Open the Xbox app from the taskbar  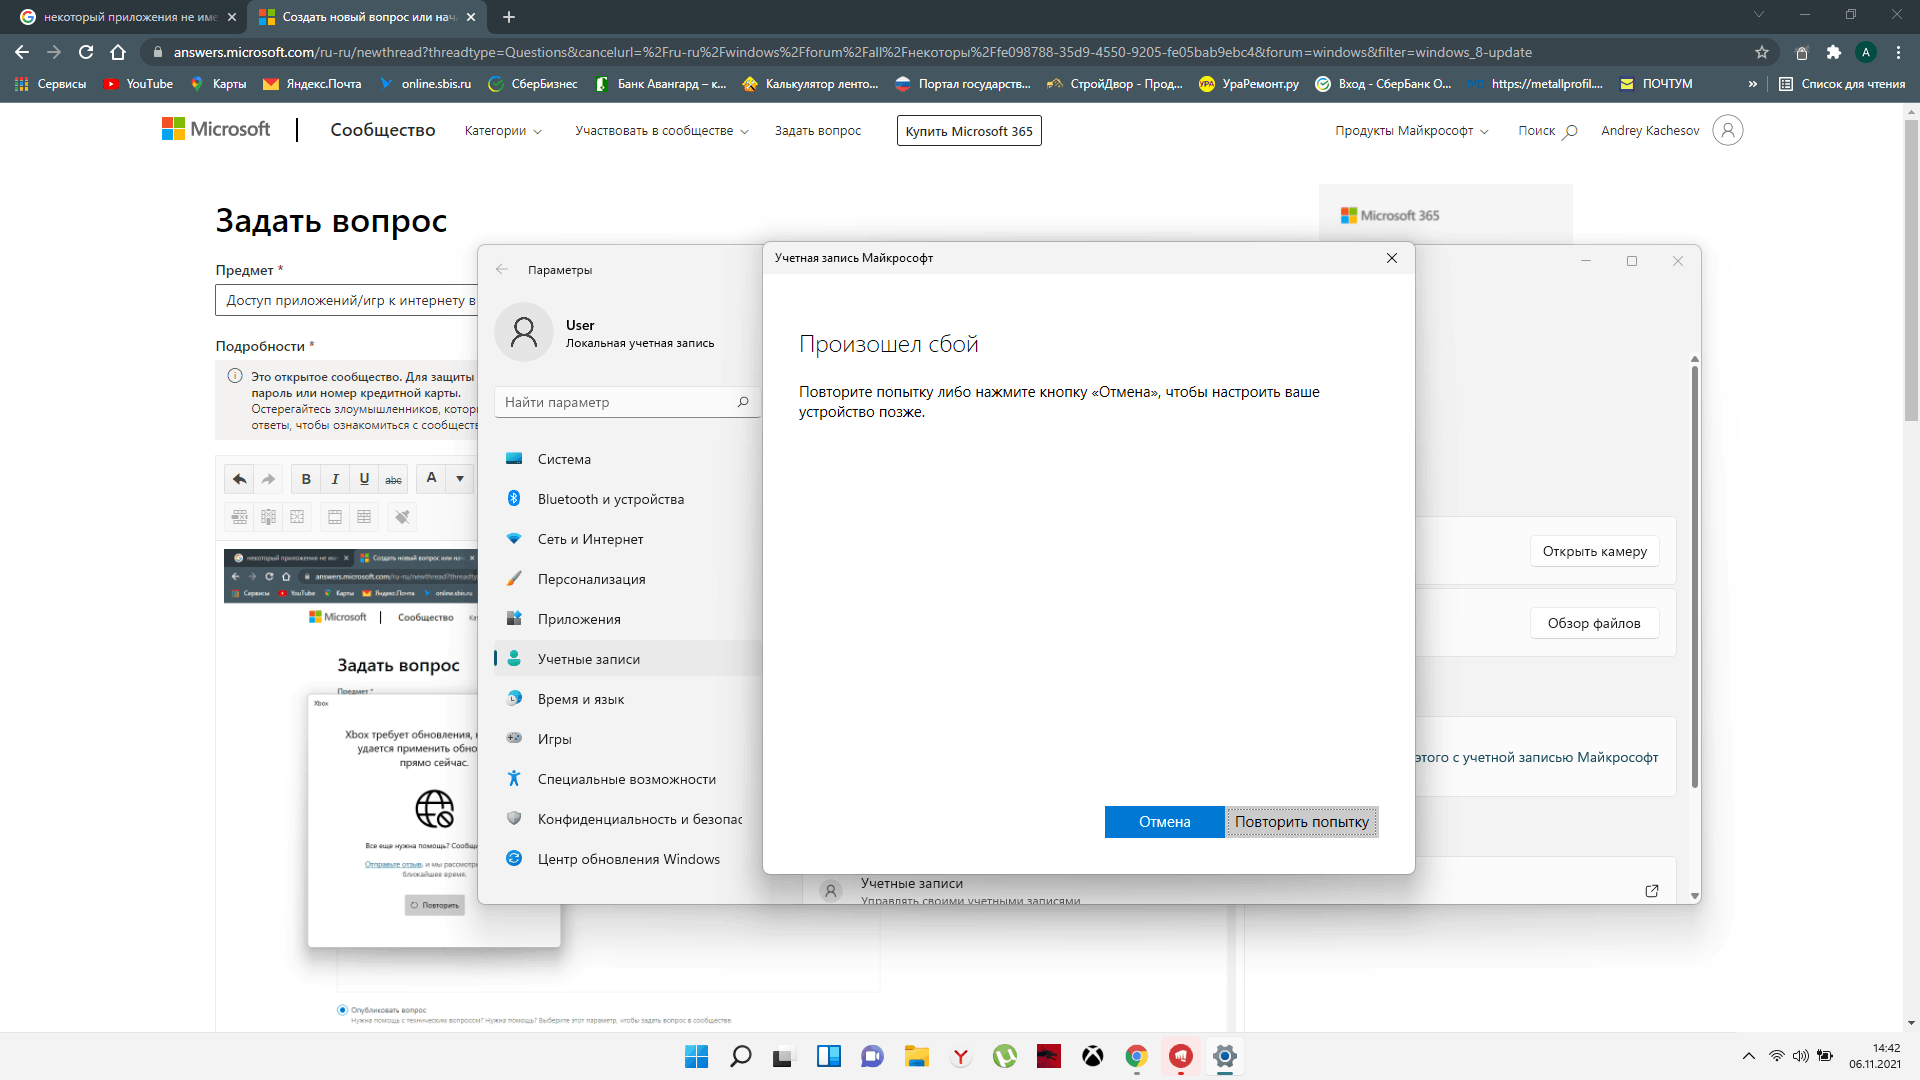pyautogui.click(x=1092, y=1056)
